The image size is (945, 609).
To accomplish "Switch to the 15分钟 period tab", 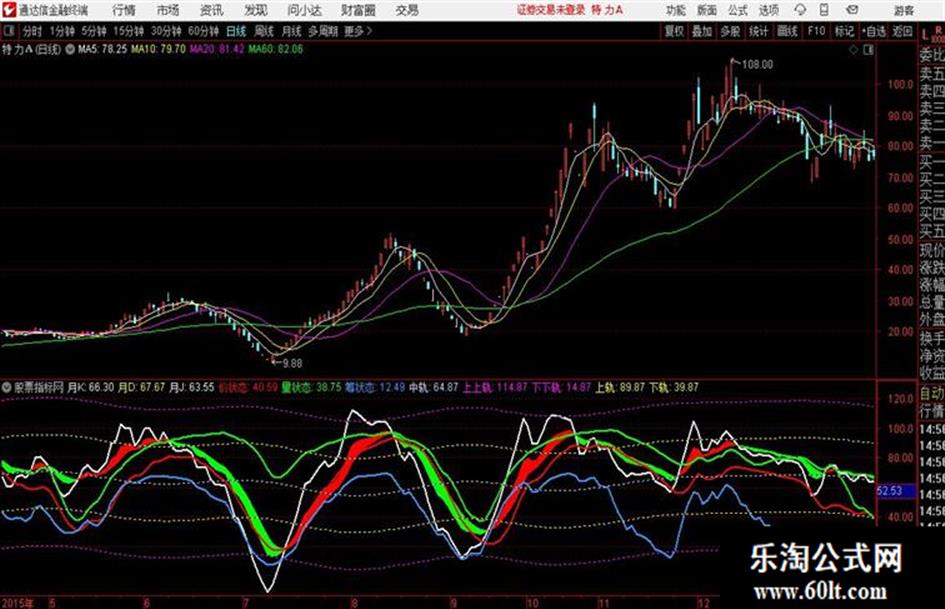I will coord(128,31).
